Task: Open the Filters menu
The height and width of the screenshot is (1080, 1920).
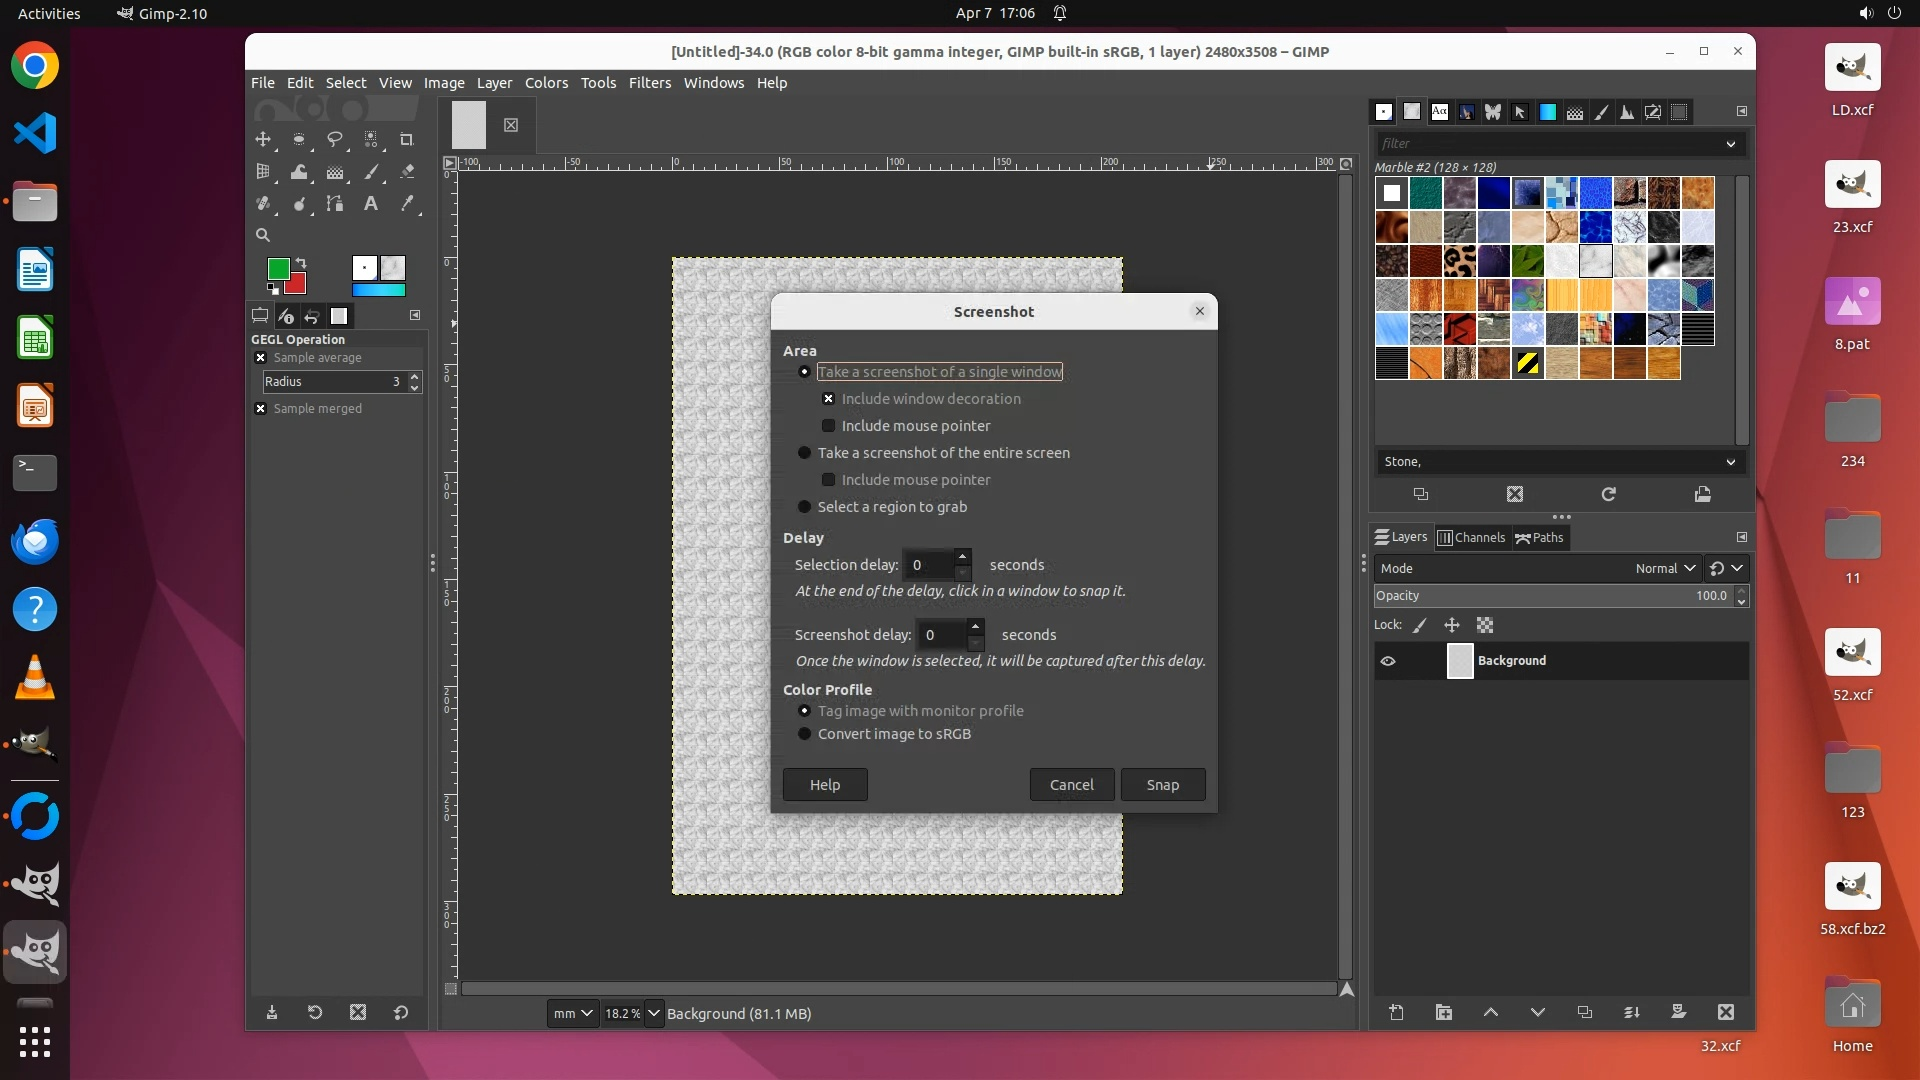Action: [x=649, y=83]
